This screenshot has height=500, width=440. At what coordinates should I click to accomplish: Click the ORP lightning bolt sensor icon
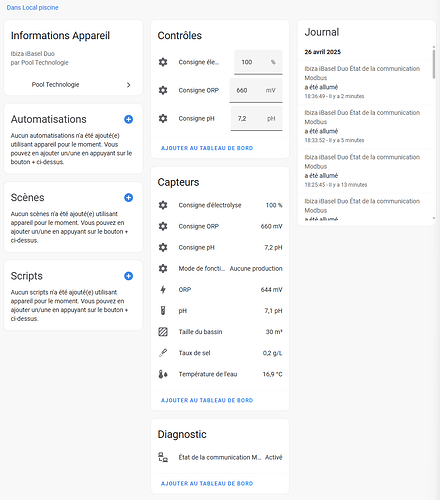tap(163, 290)
